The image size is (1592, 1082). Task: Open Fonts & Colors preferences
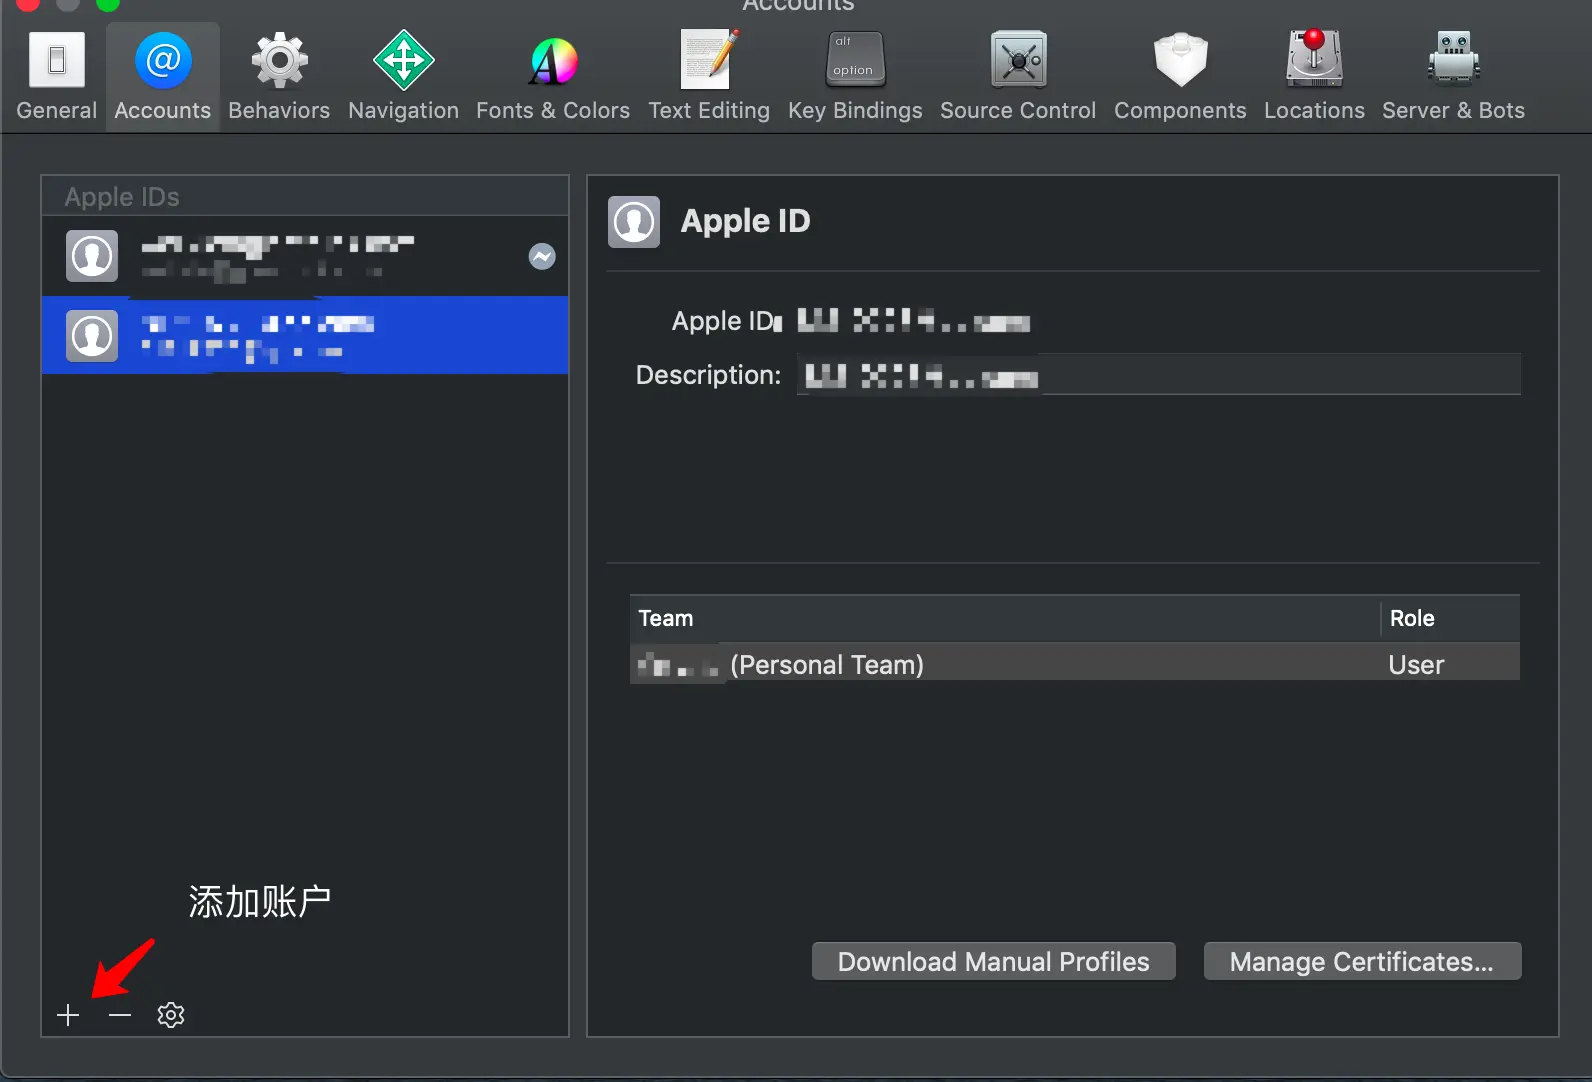(x=553, y=76)
